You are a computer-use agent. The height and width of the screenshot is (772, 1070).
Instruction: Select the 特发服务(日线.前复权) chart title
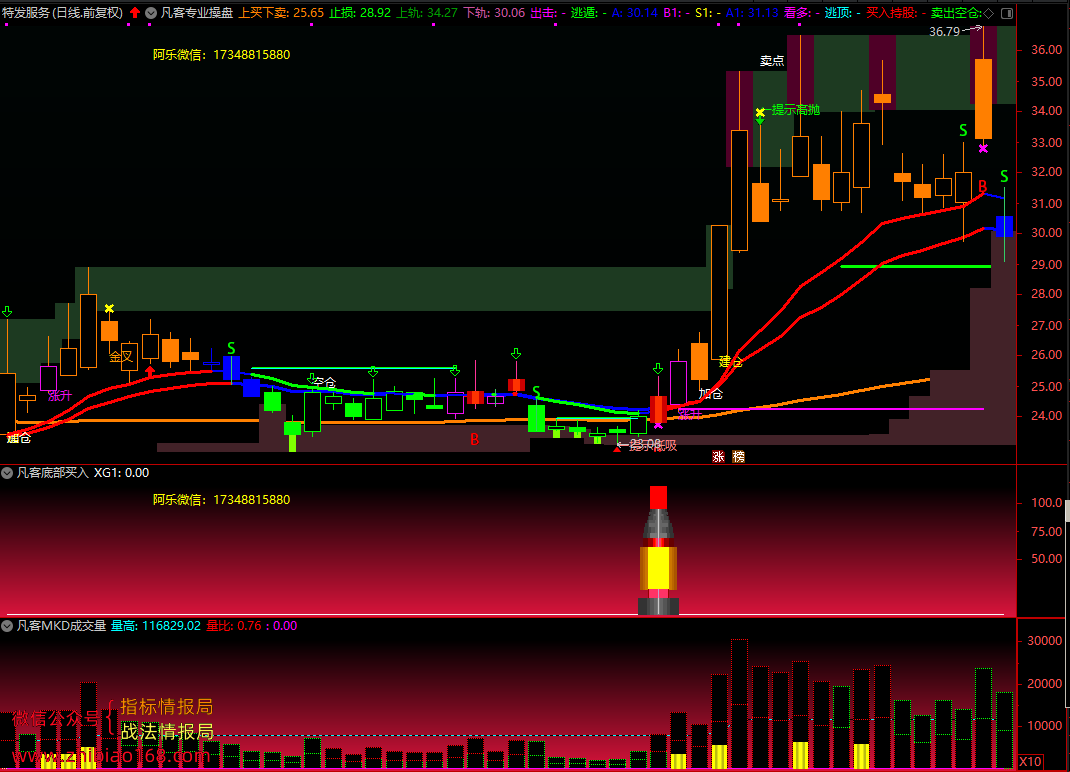(x=62, y=12)
